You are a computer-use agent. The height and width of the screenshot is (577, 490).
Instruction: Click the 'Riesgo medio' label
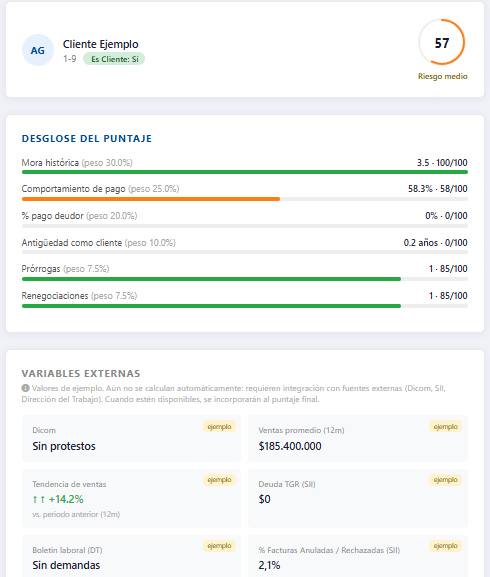[443, 76]
